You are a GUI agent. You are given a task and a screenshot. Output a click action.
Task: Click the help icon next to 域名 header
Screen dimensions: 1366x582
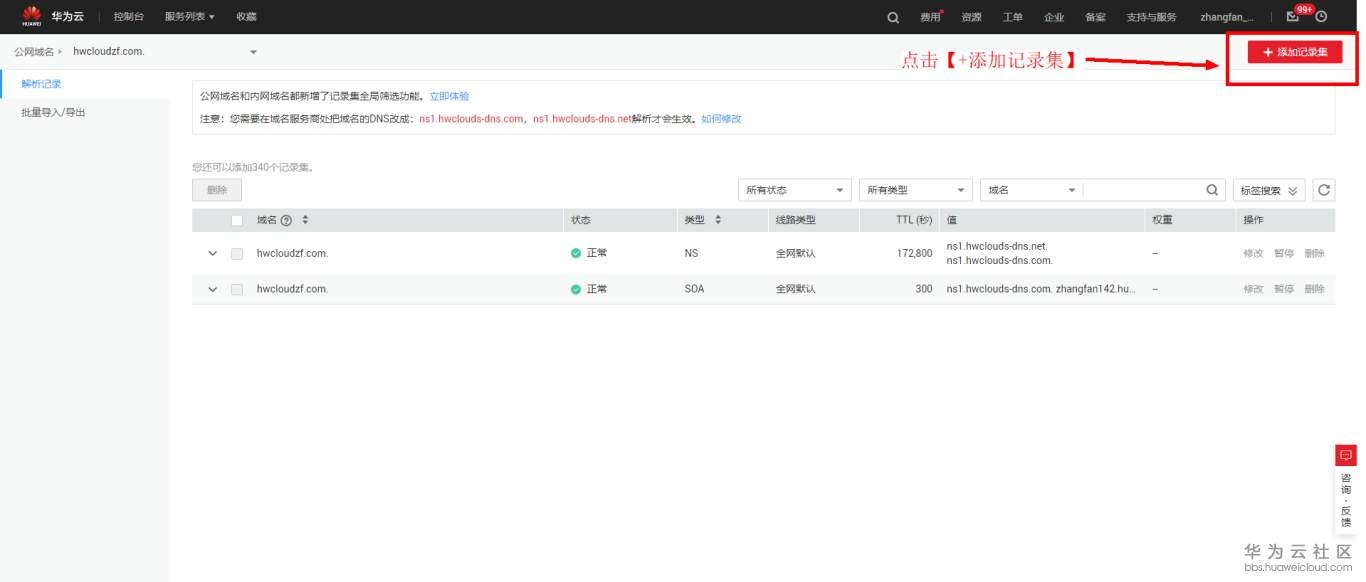287,220
